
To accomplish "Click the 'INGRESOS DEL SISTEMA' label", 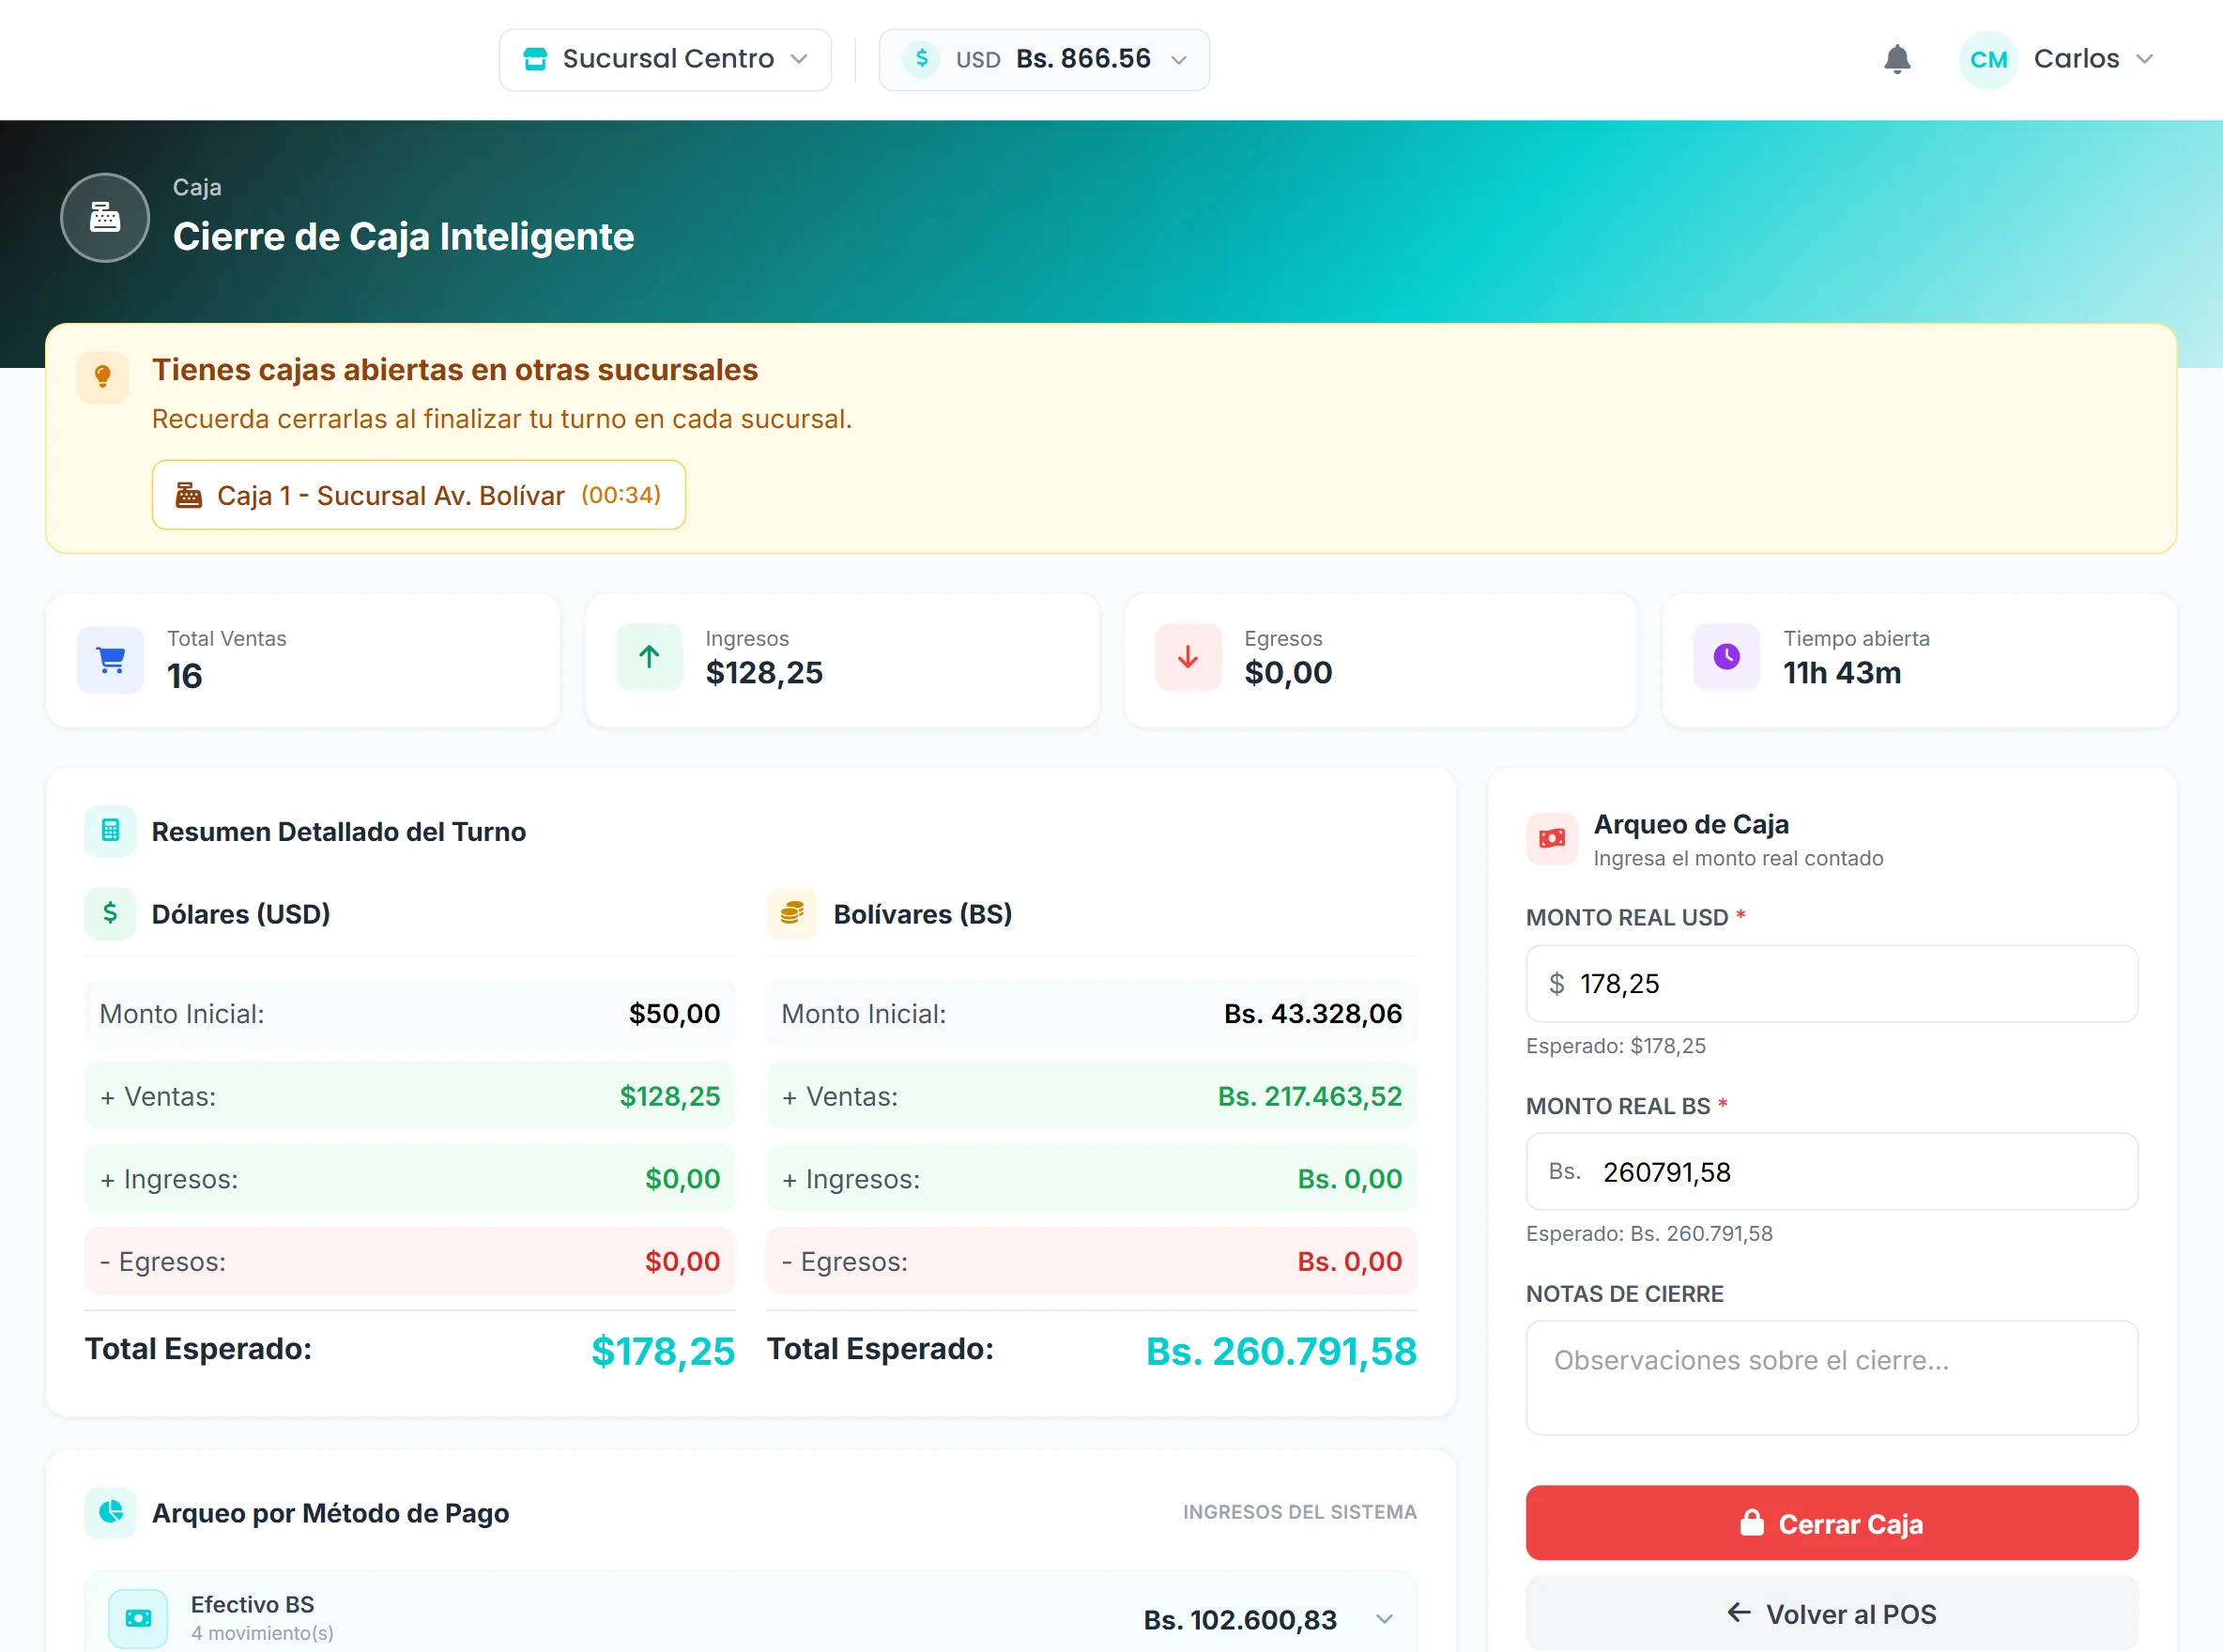I will coord(1299,1512).
